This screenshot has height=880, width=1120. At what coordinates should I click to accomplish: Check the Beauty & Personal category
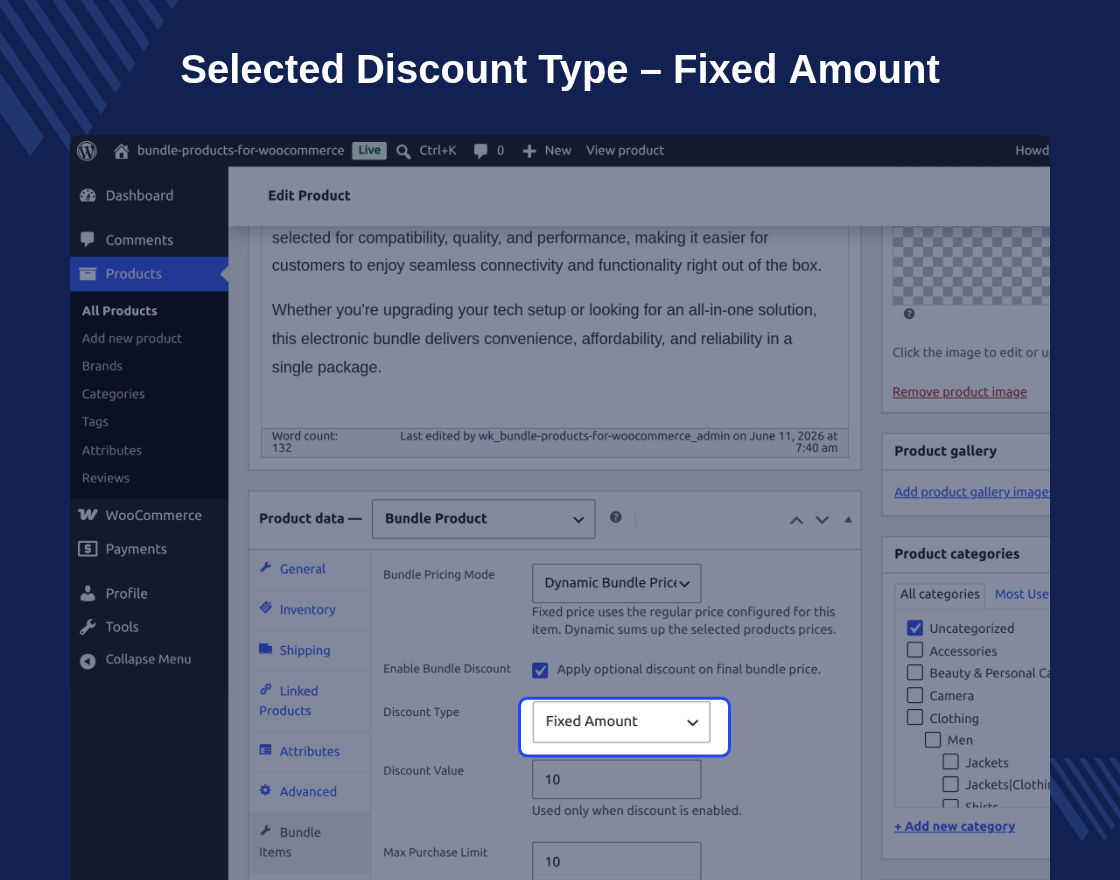(915, 672)
